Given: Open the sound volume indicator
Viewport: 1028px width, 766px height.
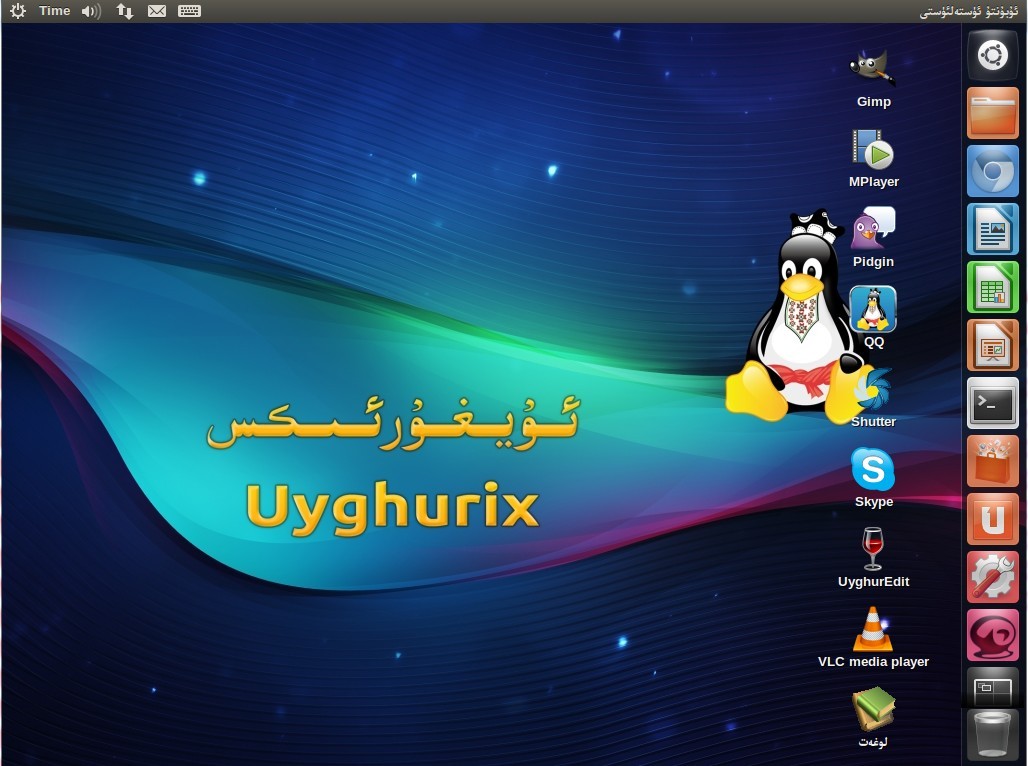Looking at the screenshot, I should pos(91,11).
